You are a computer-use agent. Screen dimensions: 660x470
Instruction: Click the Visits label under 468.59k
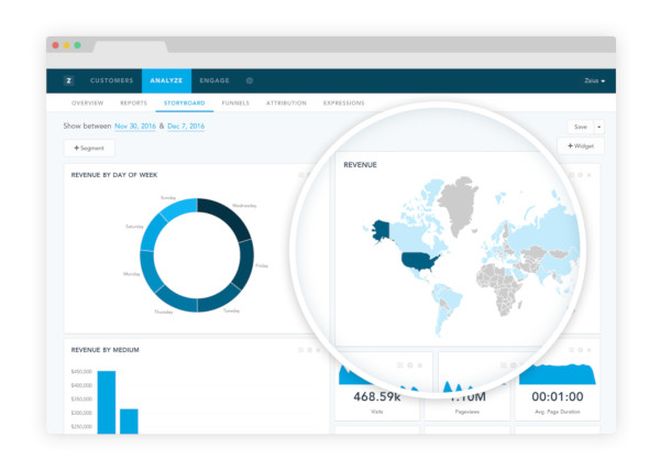[377, 412]
